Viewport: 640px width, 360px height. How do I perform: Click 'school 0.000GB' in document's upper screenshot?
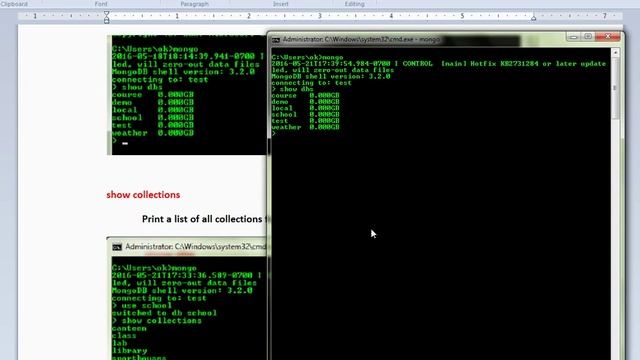click(x=153, y=118)
